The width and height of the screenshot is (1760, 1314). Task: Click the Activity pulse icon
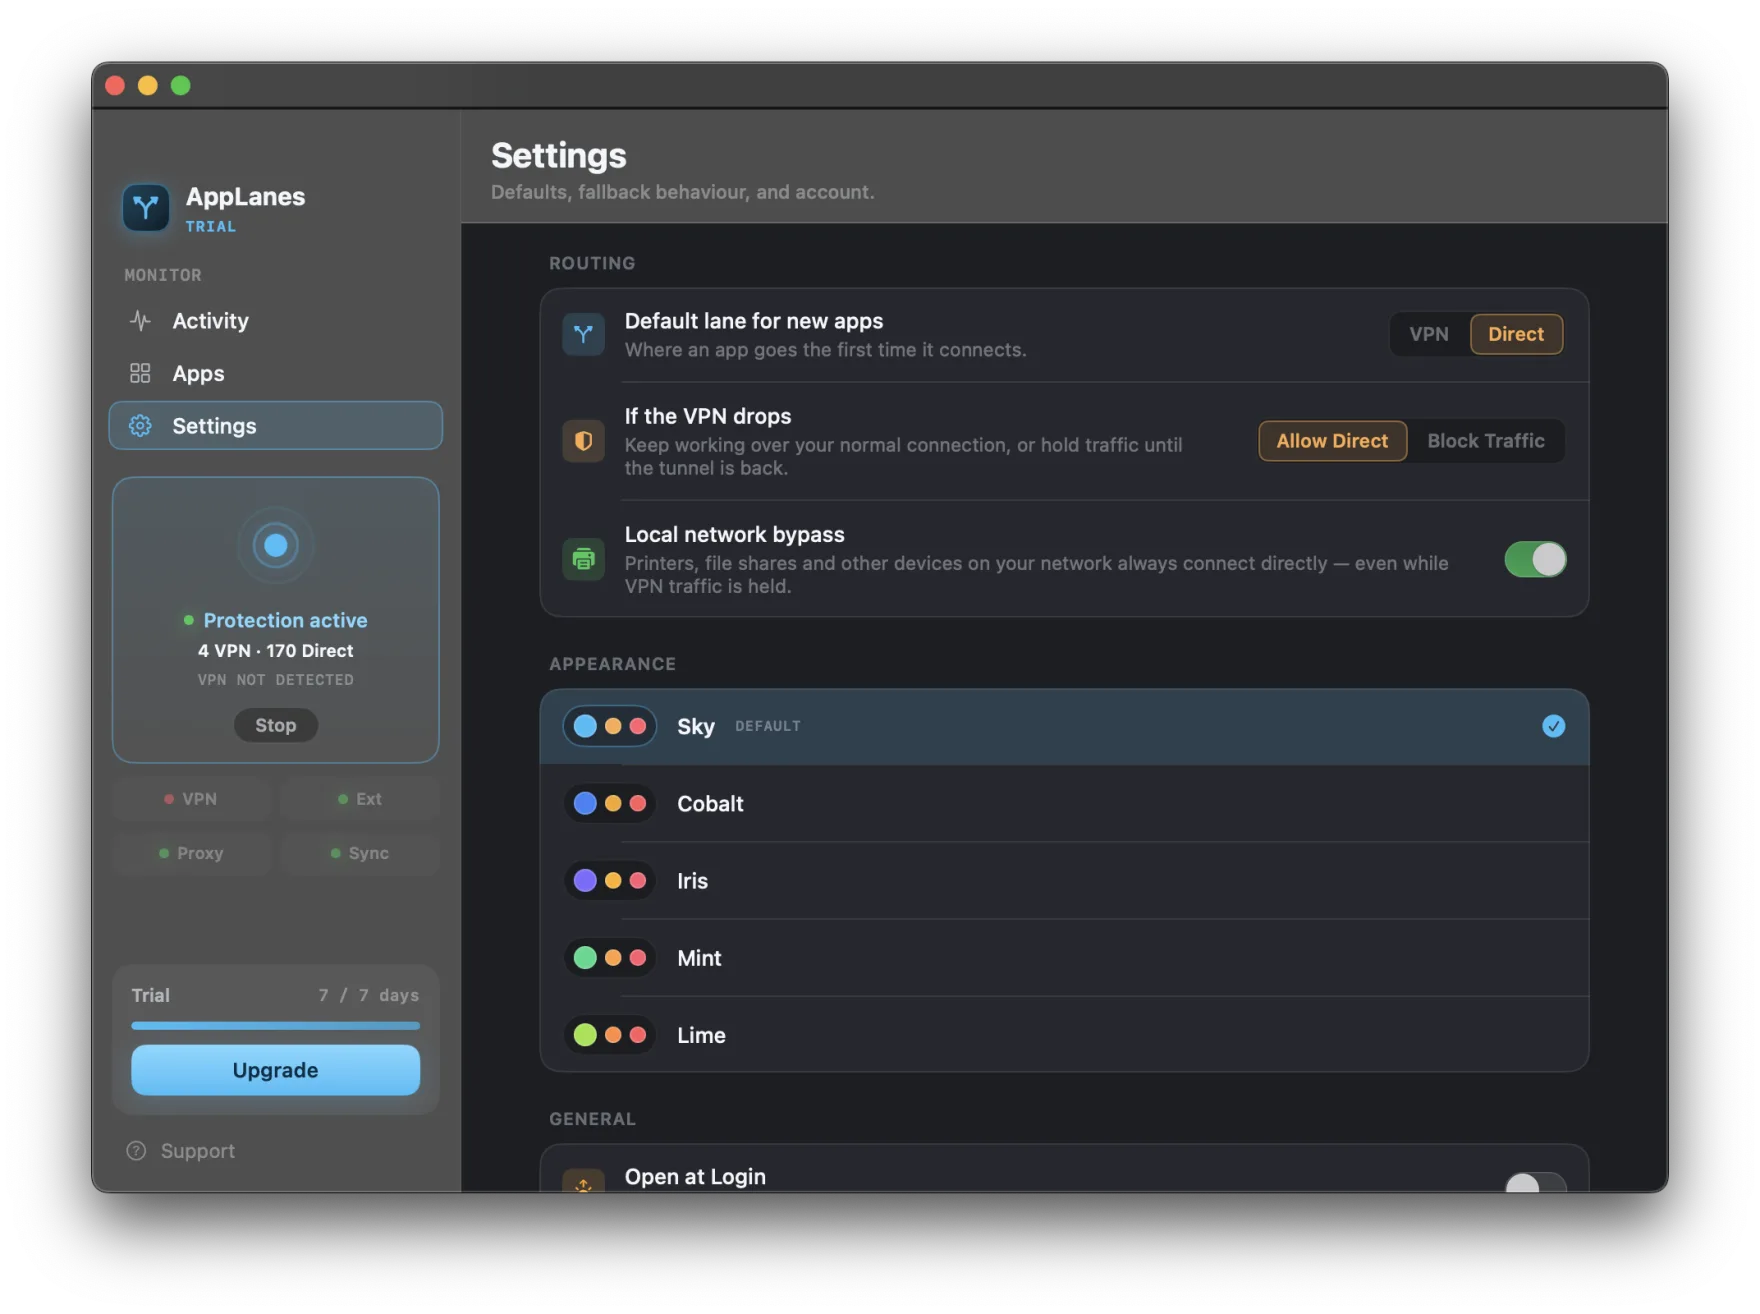click(140, 321)
